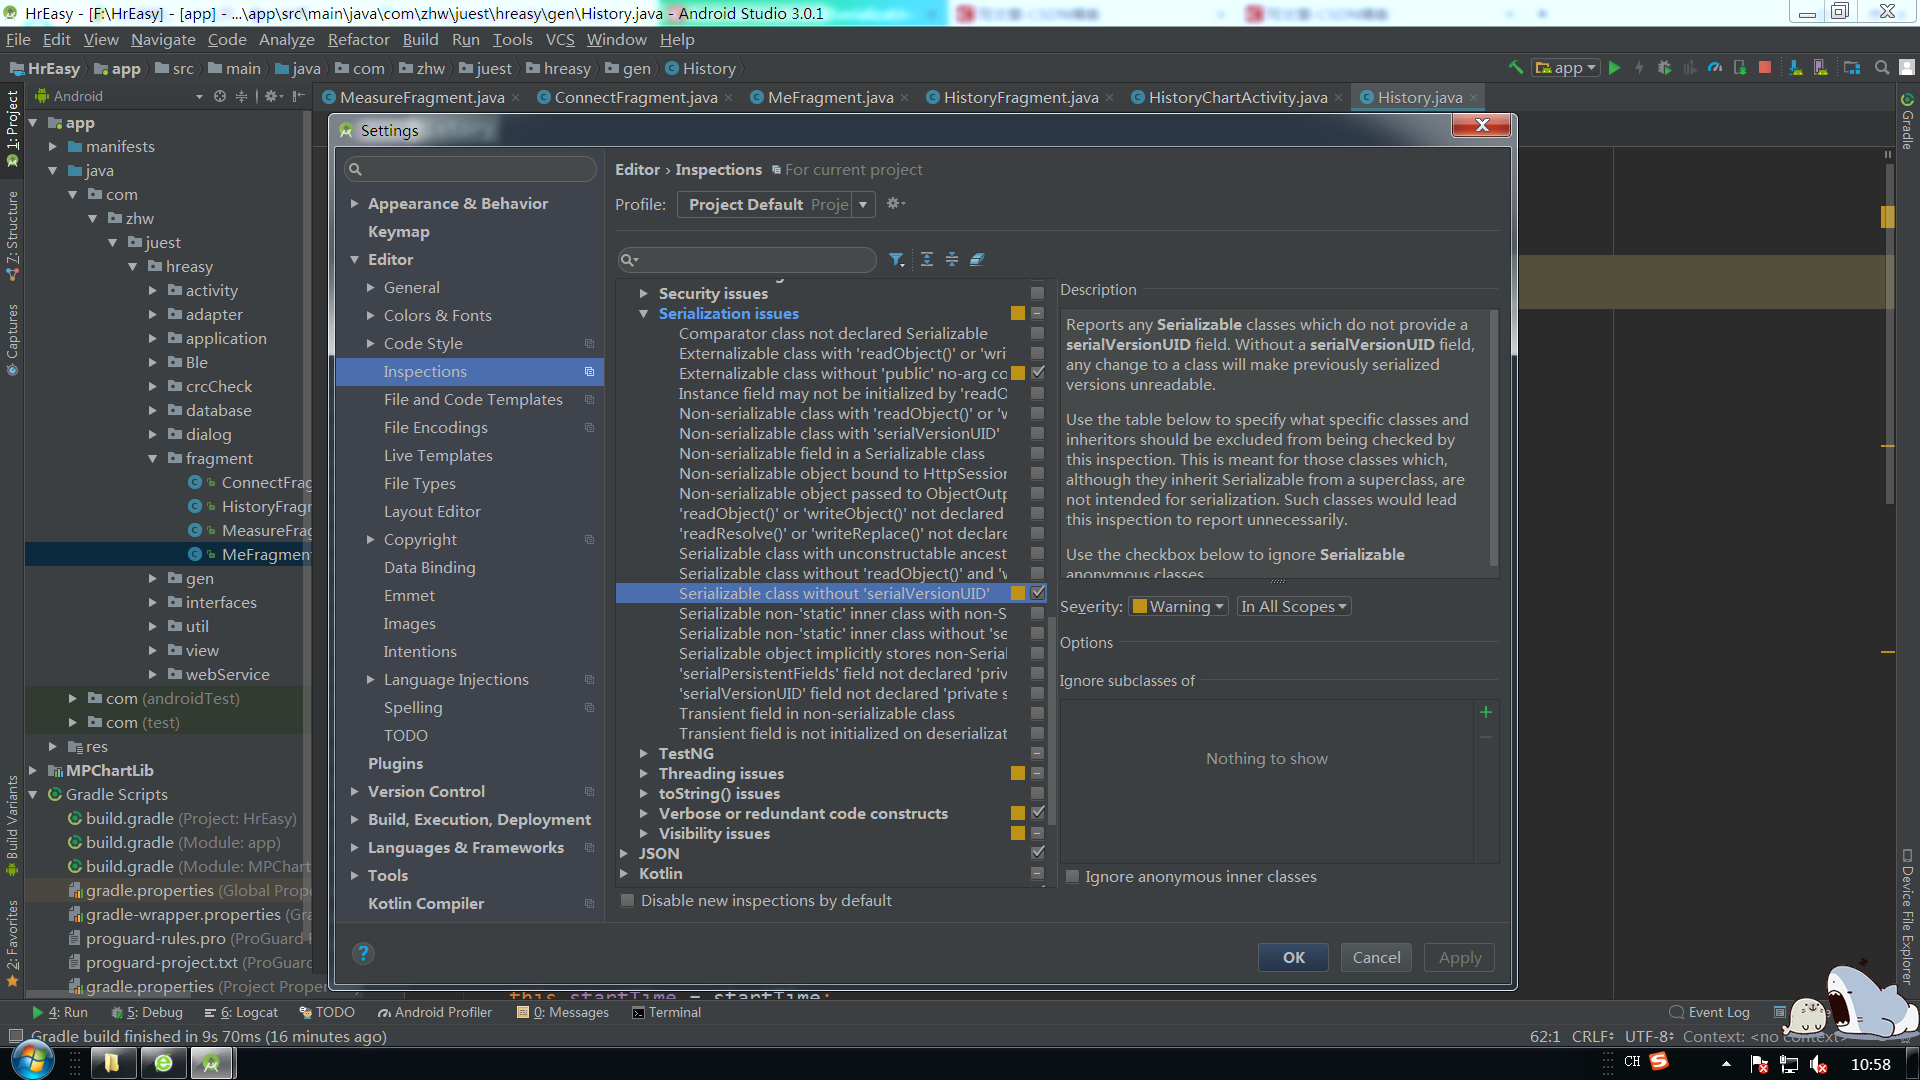Open the 'In All Scopes' dropdown
The height and width of the screenshot is (1080, 1920).
tap(1294, 607)
